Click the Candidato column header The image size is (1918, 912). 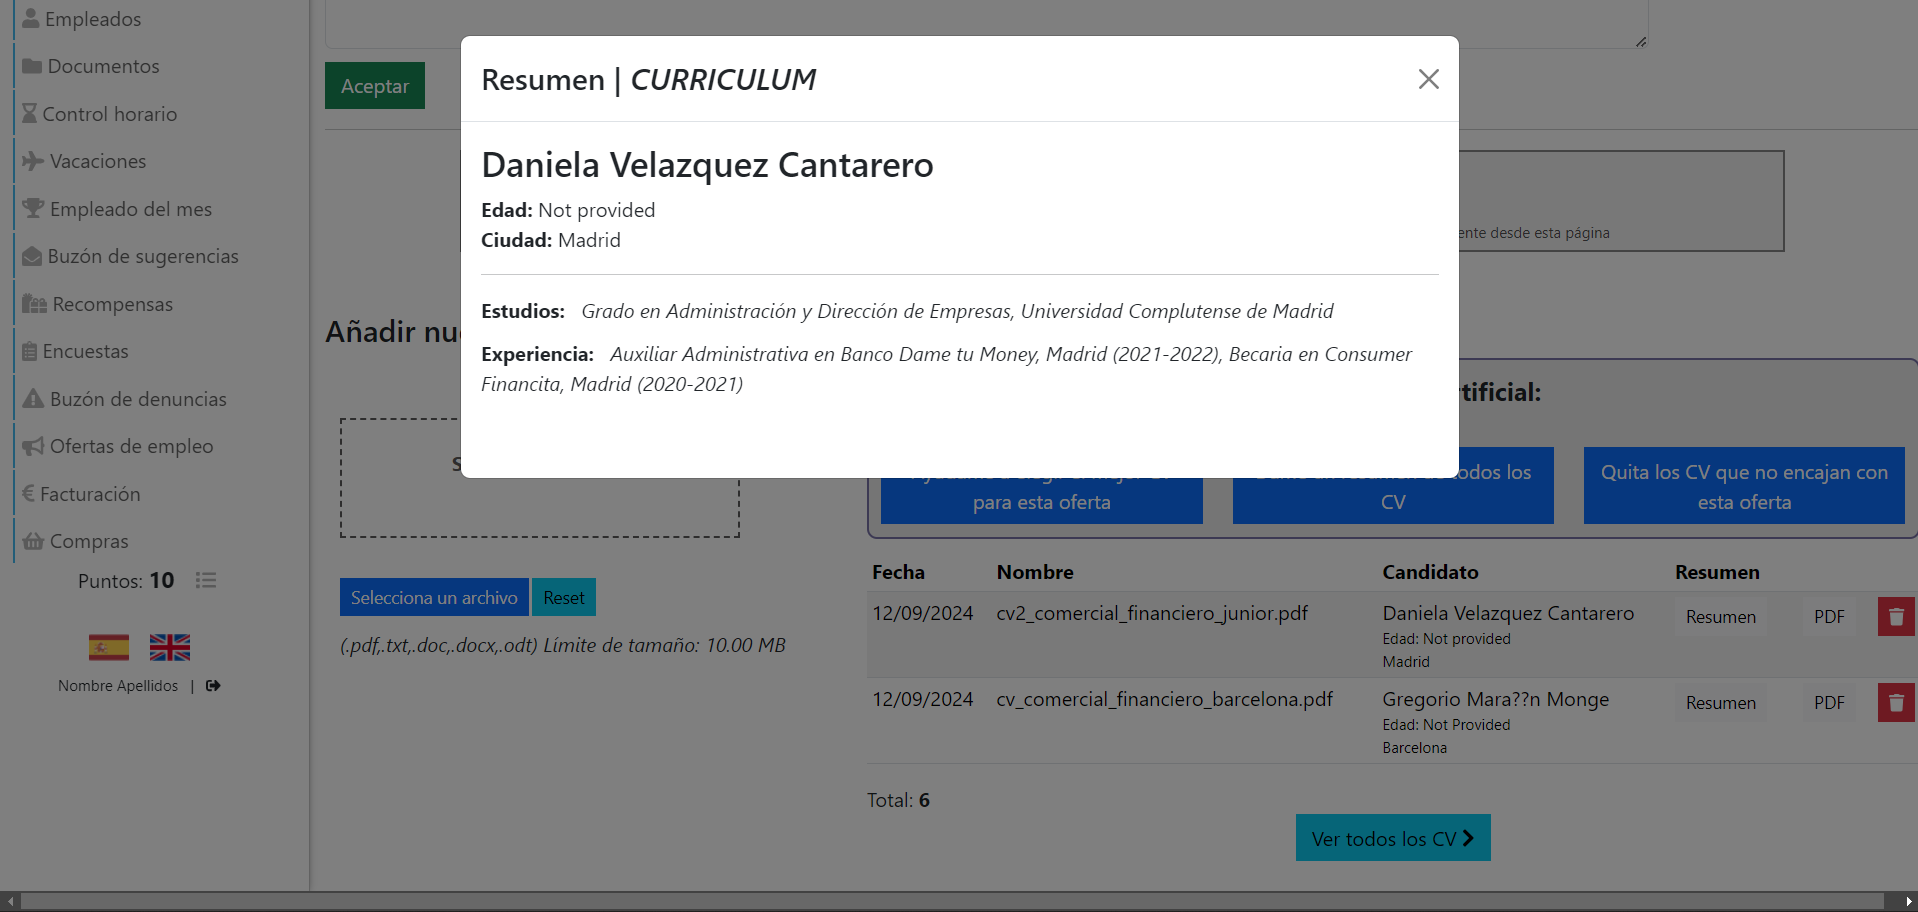[1430, 572]
